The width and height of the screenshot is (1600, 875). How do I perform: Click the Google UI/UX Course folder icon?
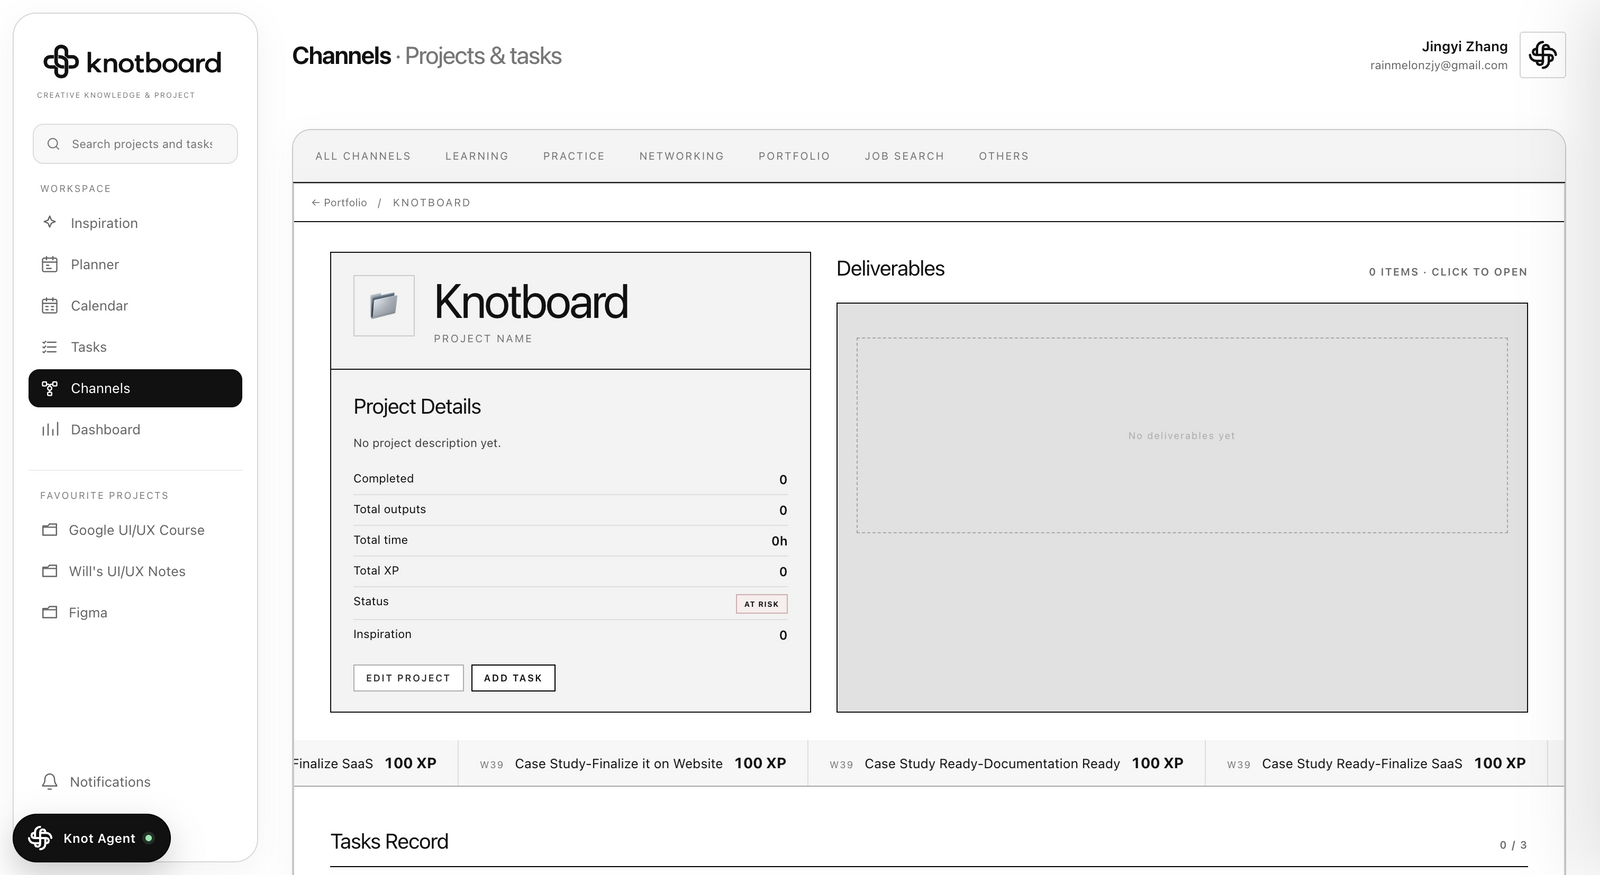[50, 530]
